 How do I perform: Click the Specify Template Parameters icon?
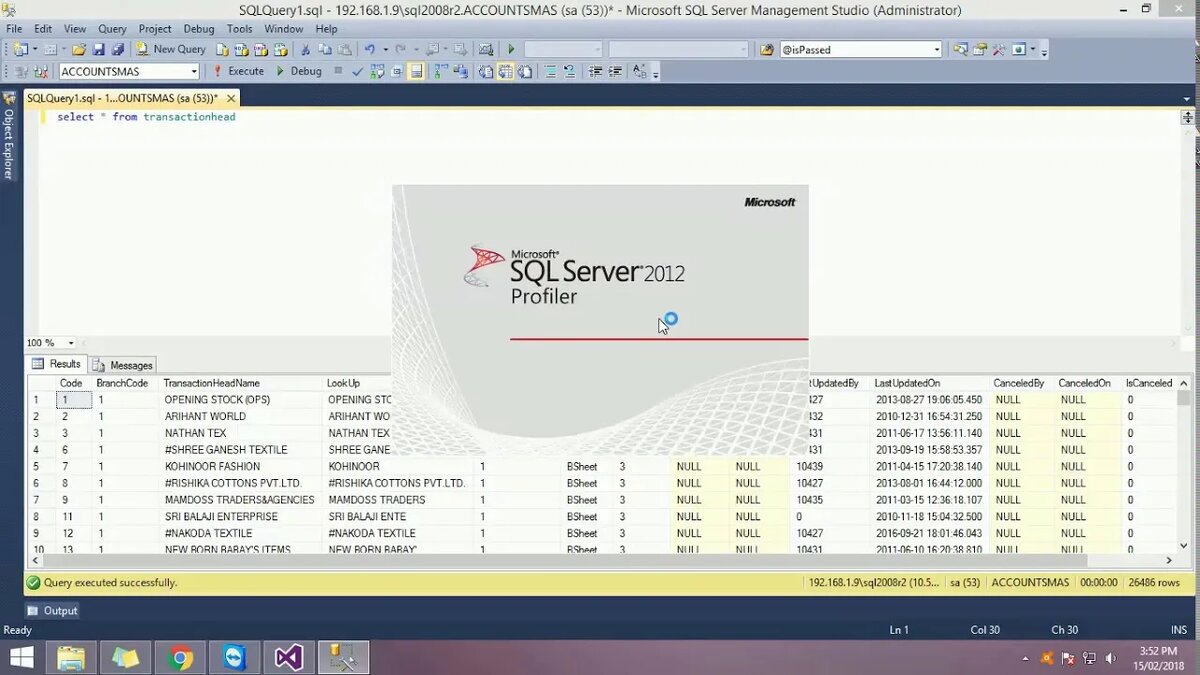tap(639, 71)
